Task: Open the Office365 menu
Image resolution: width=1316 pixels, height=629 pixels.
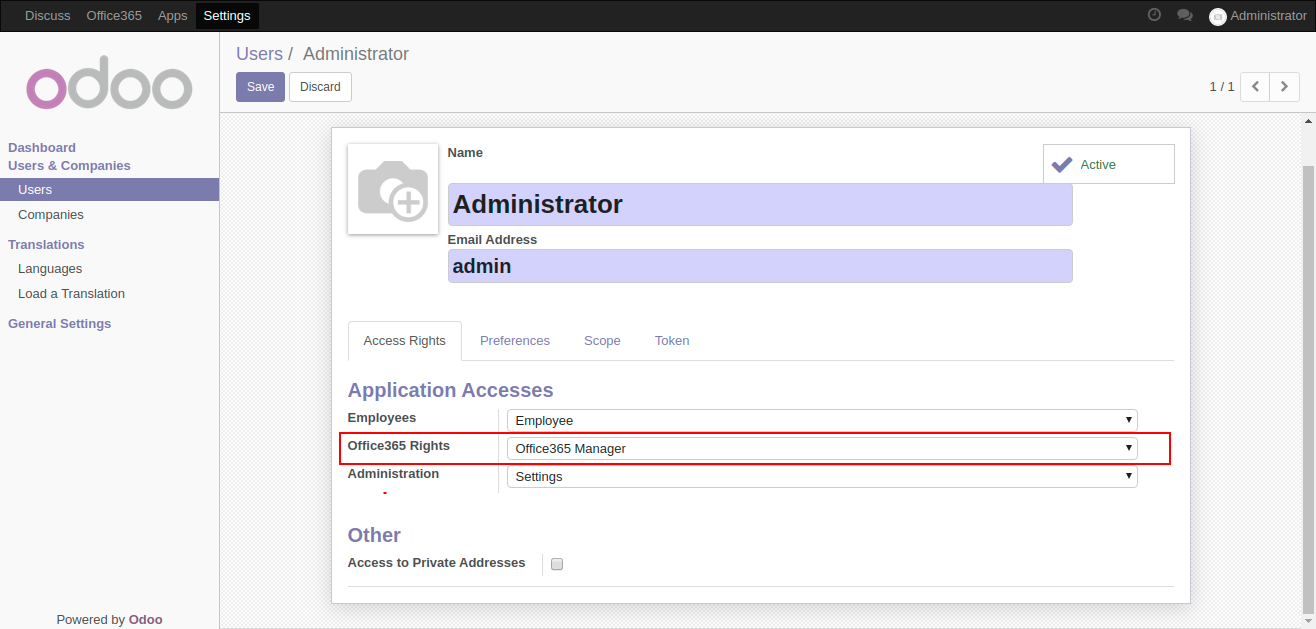Action: (114, 16)
